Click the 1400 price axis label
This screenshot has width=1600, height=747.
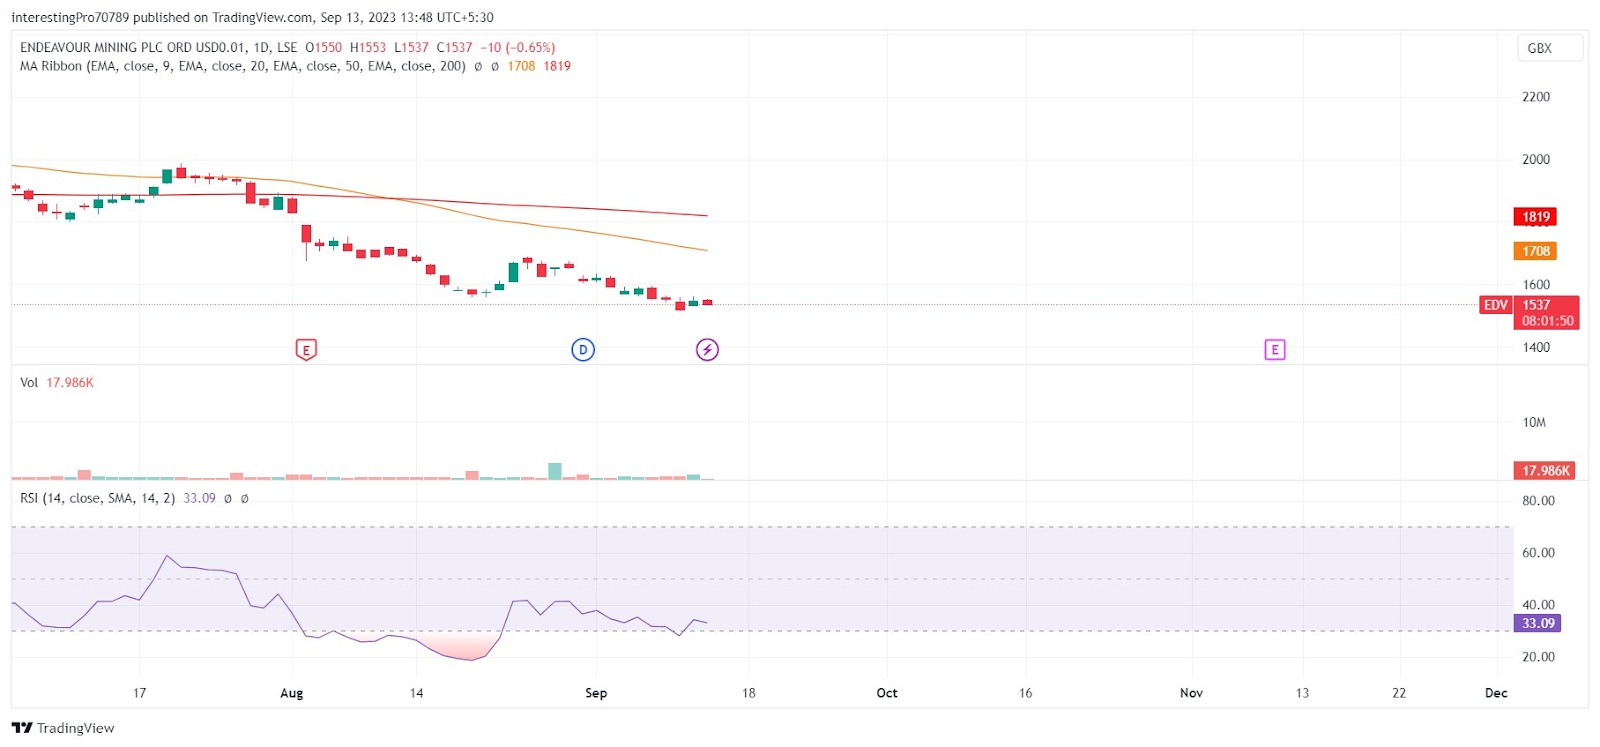[x=1536, y=348]
